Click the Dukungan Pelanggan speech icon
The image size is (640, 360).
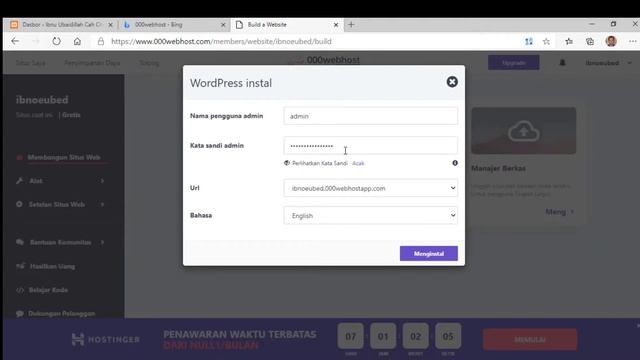pyautogui.click(x=20, y=313)
